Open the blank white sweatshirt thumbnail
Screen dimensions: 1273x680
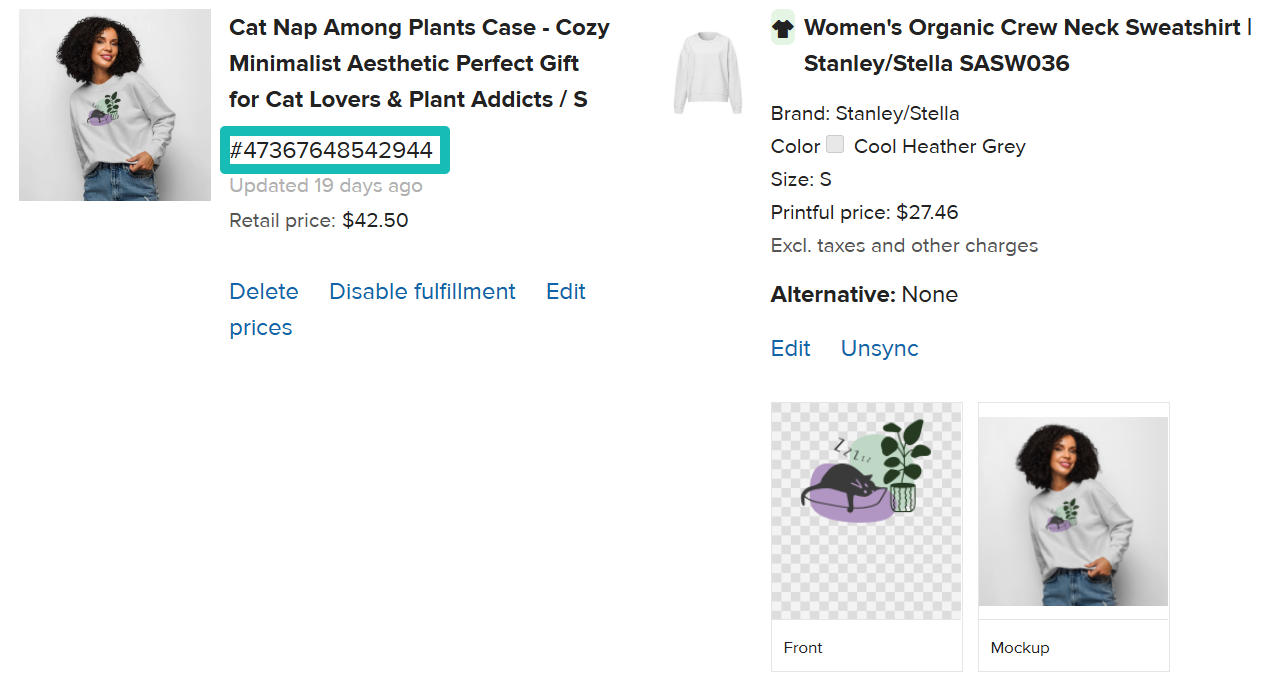708,72
